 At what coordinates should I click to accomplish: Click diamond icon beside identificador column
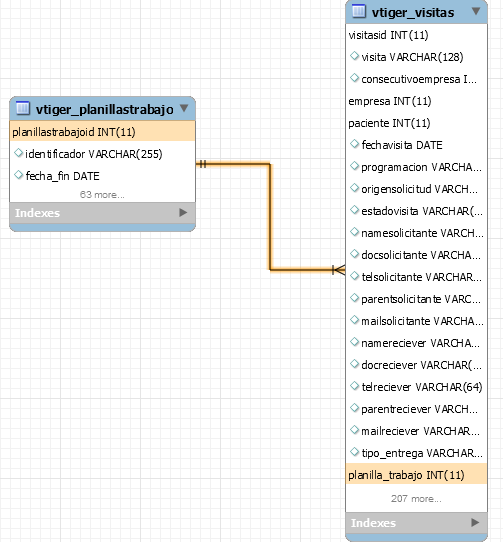pos(18,153)
